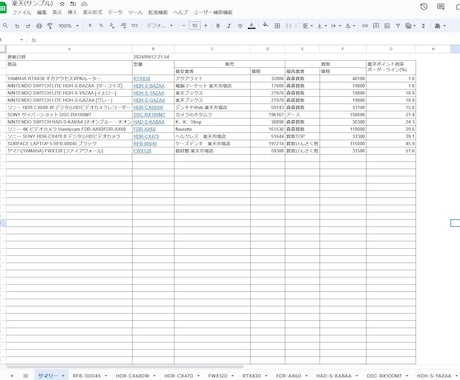460x380 pixels.
Task: Open text rotation dropdown
Action: (350, 26)
